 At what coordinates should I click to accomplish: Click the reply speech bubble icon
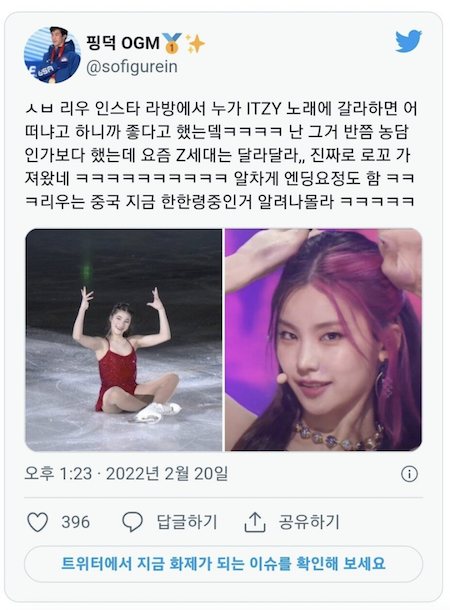click(132, 522)
